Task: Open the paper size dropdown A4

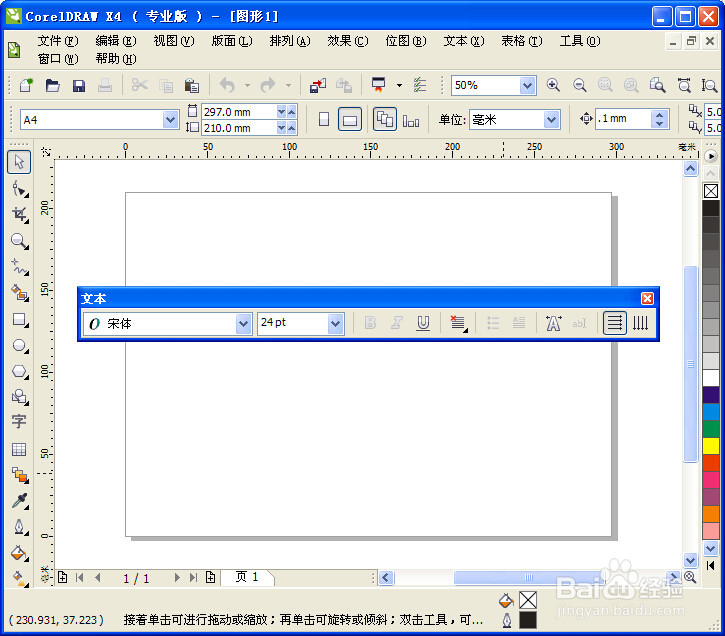Action: (x=171, y=120)
